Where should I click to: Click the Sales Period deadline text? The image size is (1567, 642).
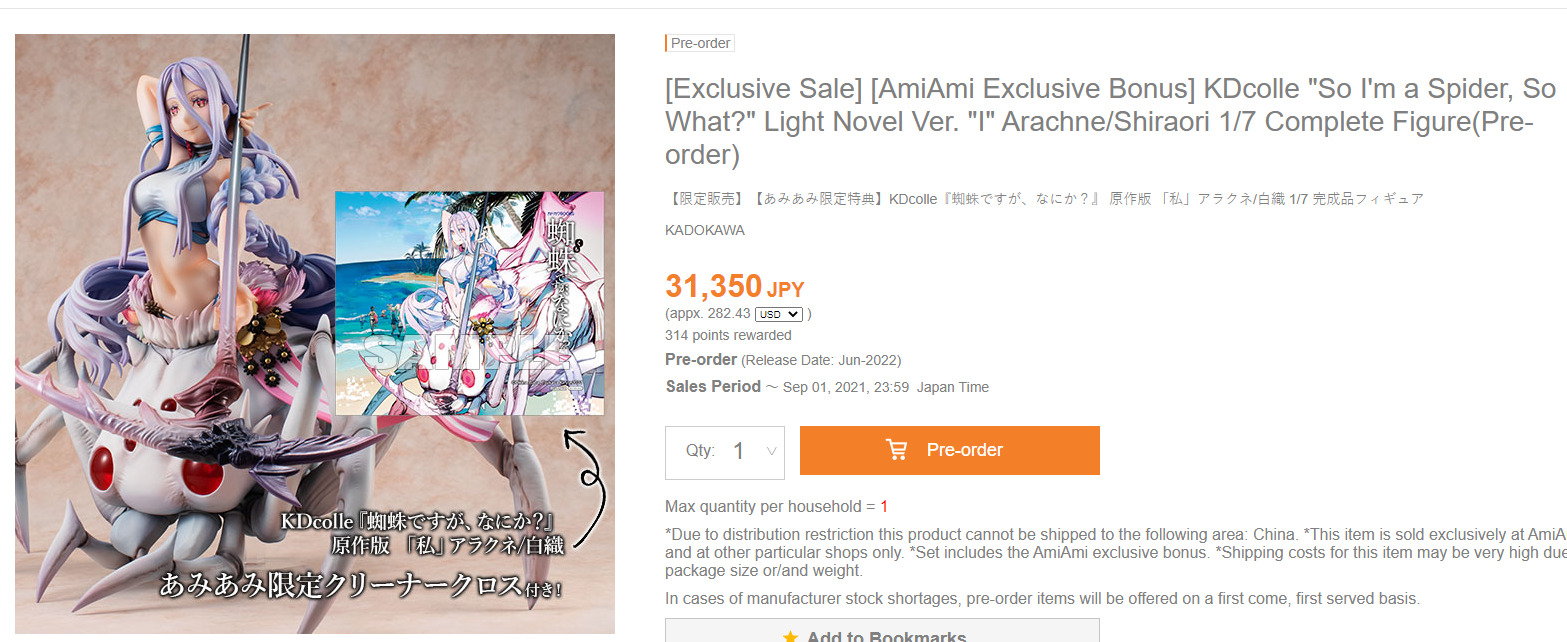click(827, 387)
